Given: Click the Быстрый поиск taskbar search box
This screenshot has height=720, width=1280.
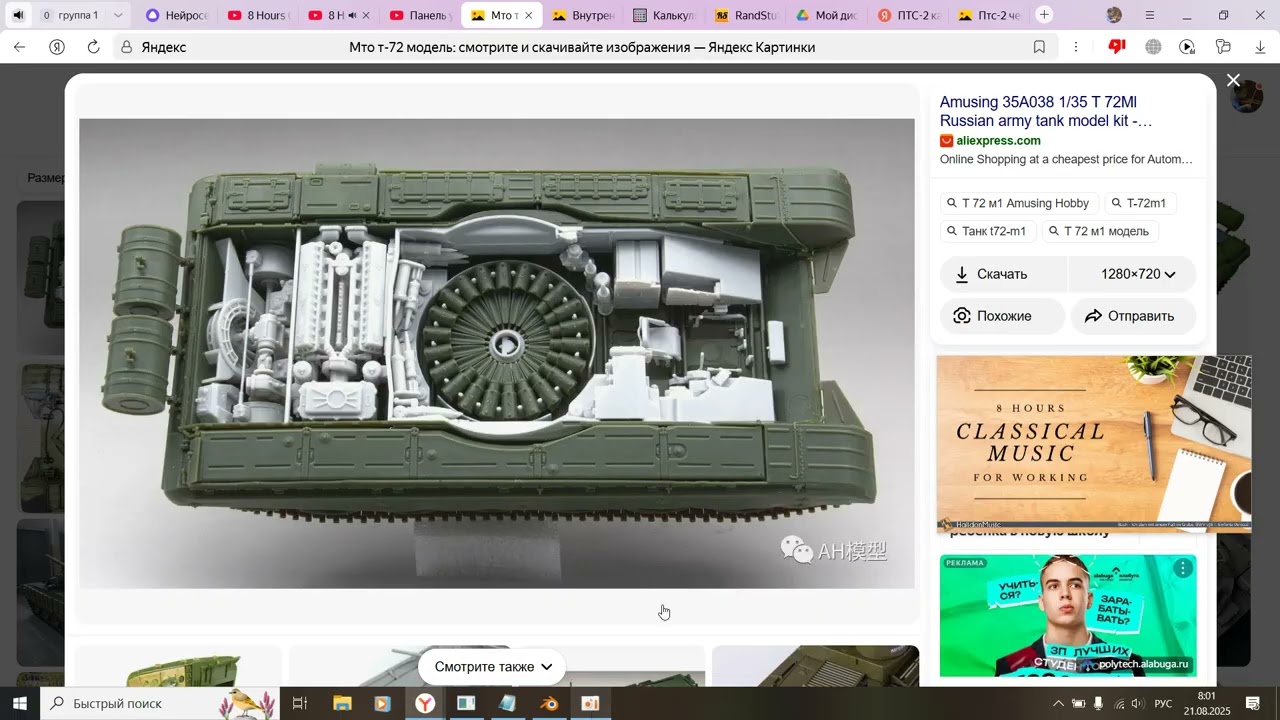Looking at the screenshot, I should coord(160,703).
